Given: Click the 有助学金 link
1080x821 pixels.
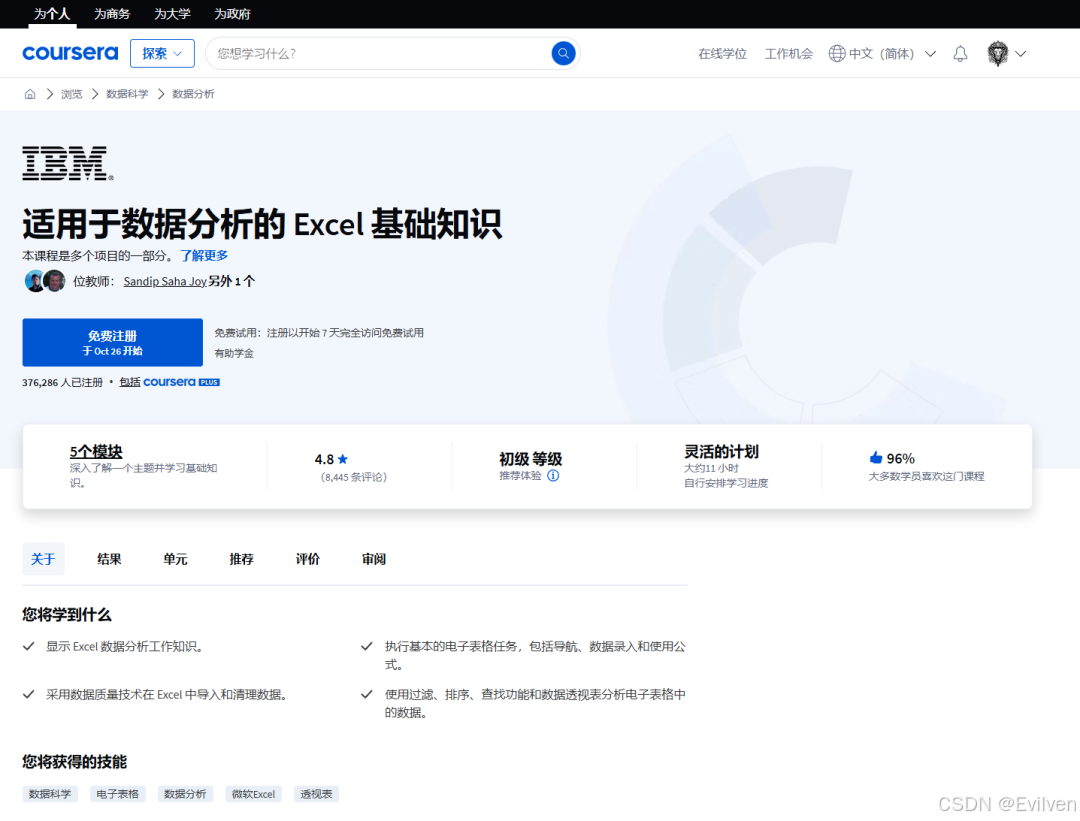Looking at the screenshot, I should pos(233,353).
